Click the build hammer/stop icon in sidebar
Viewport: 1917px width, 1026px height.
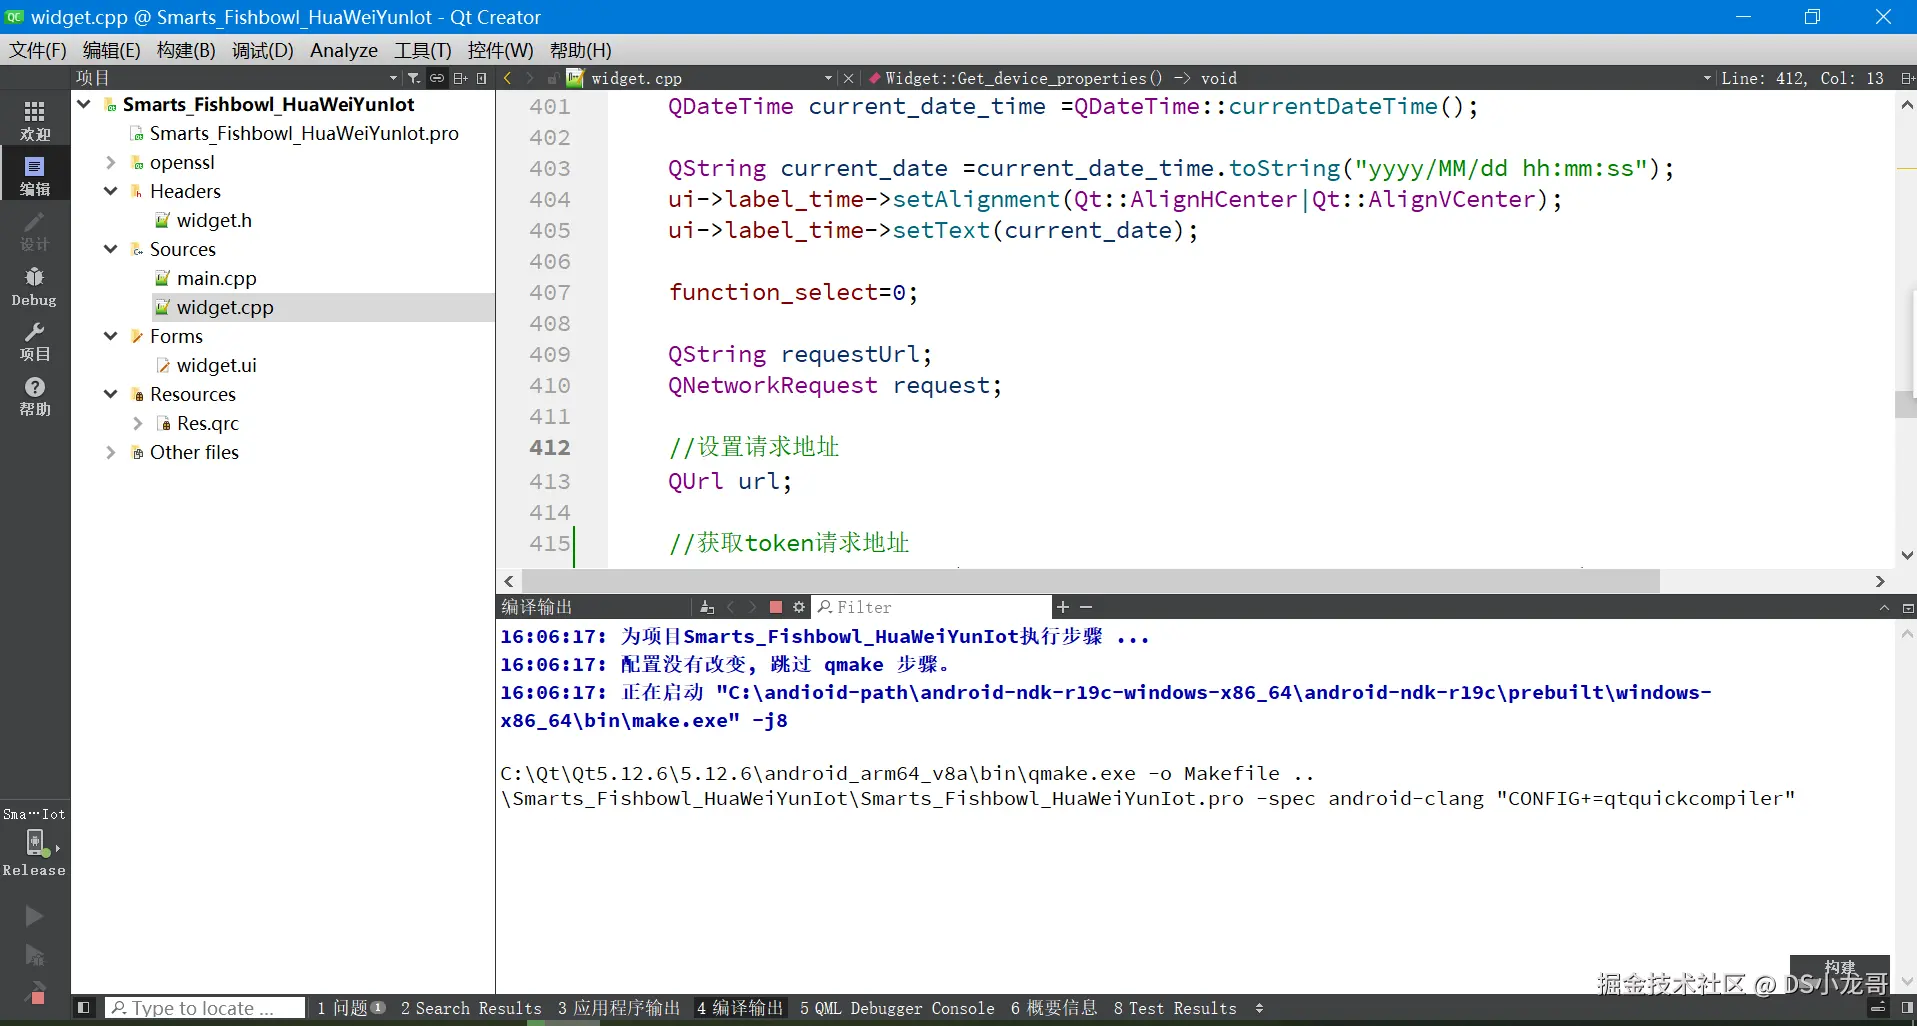point(35,994)
